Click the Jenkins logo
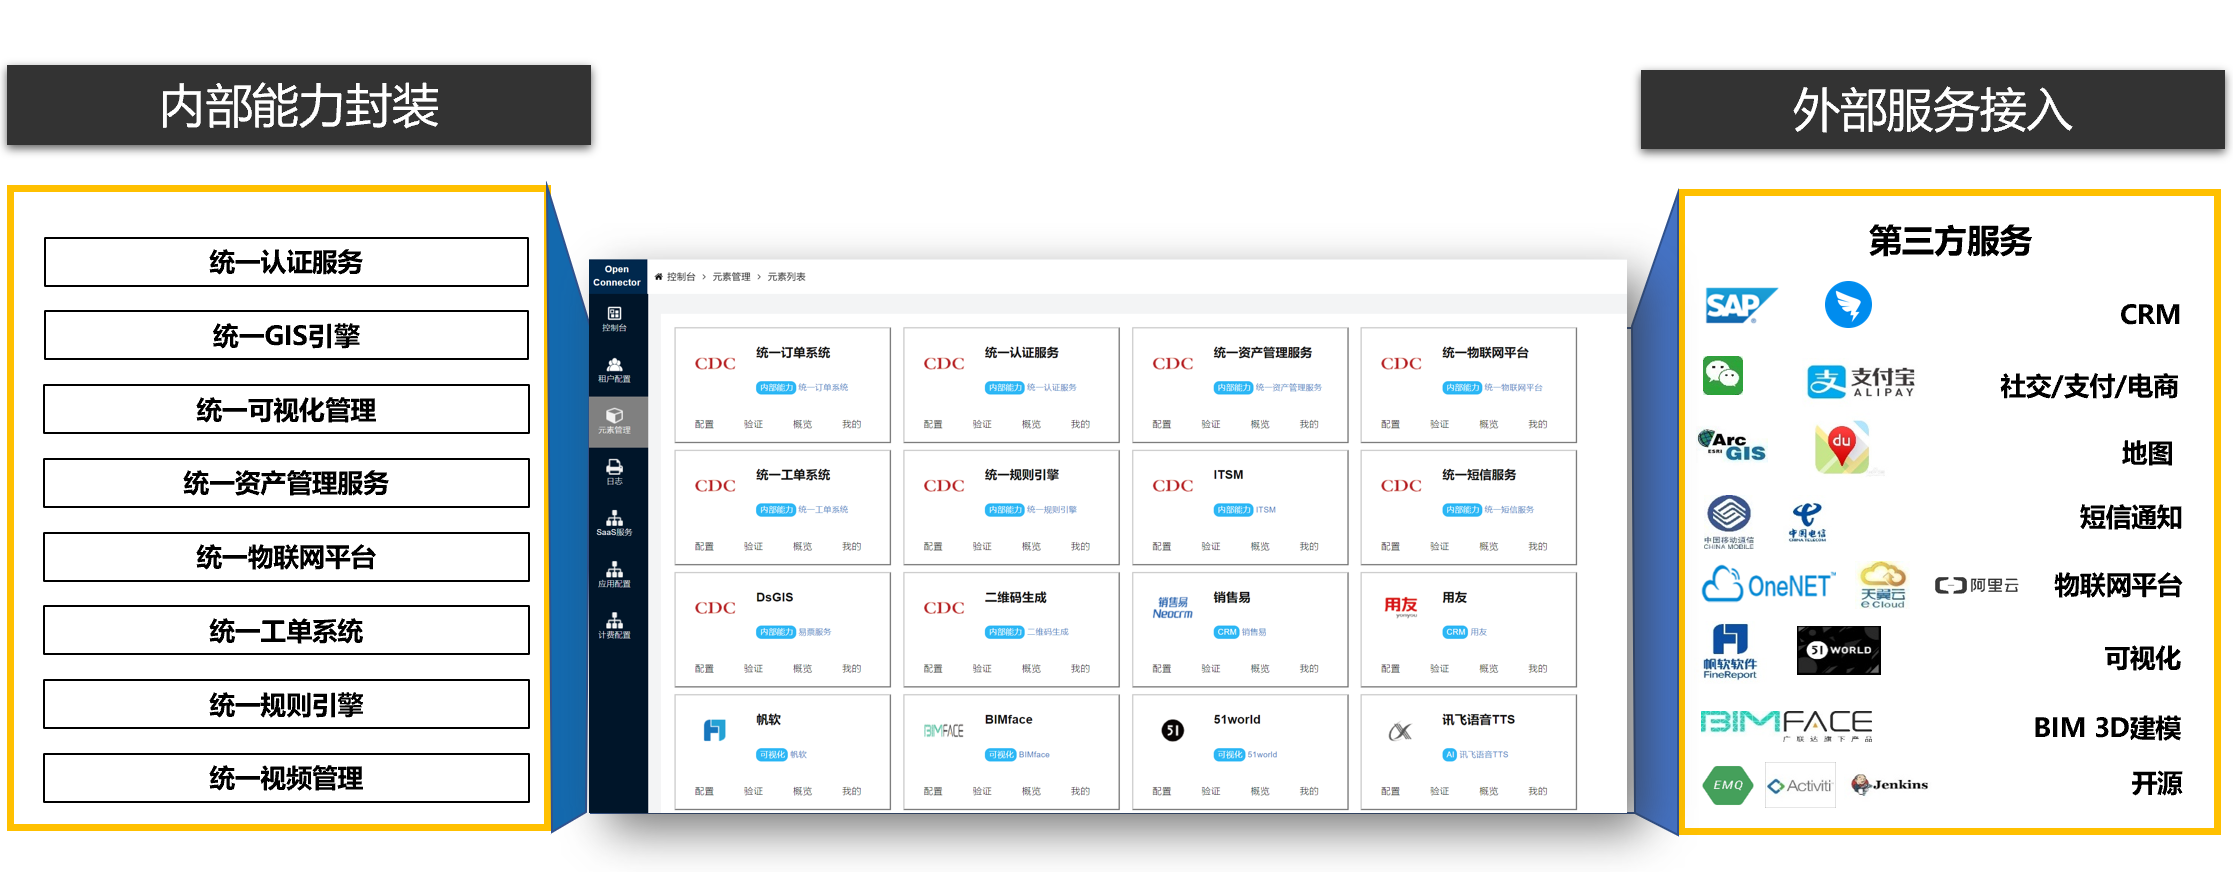The height and width of the screenshot is (872, 2233). click(x=1889, y=785)
